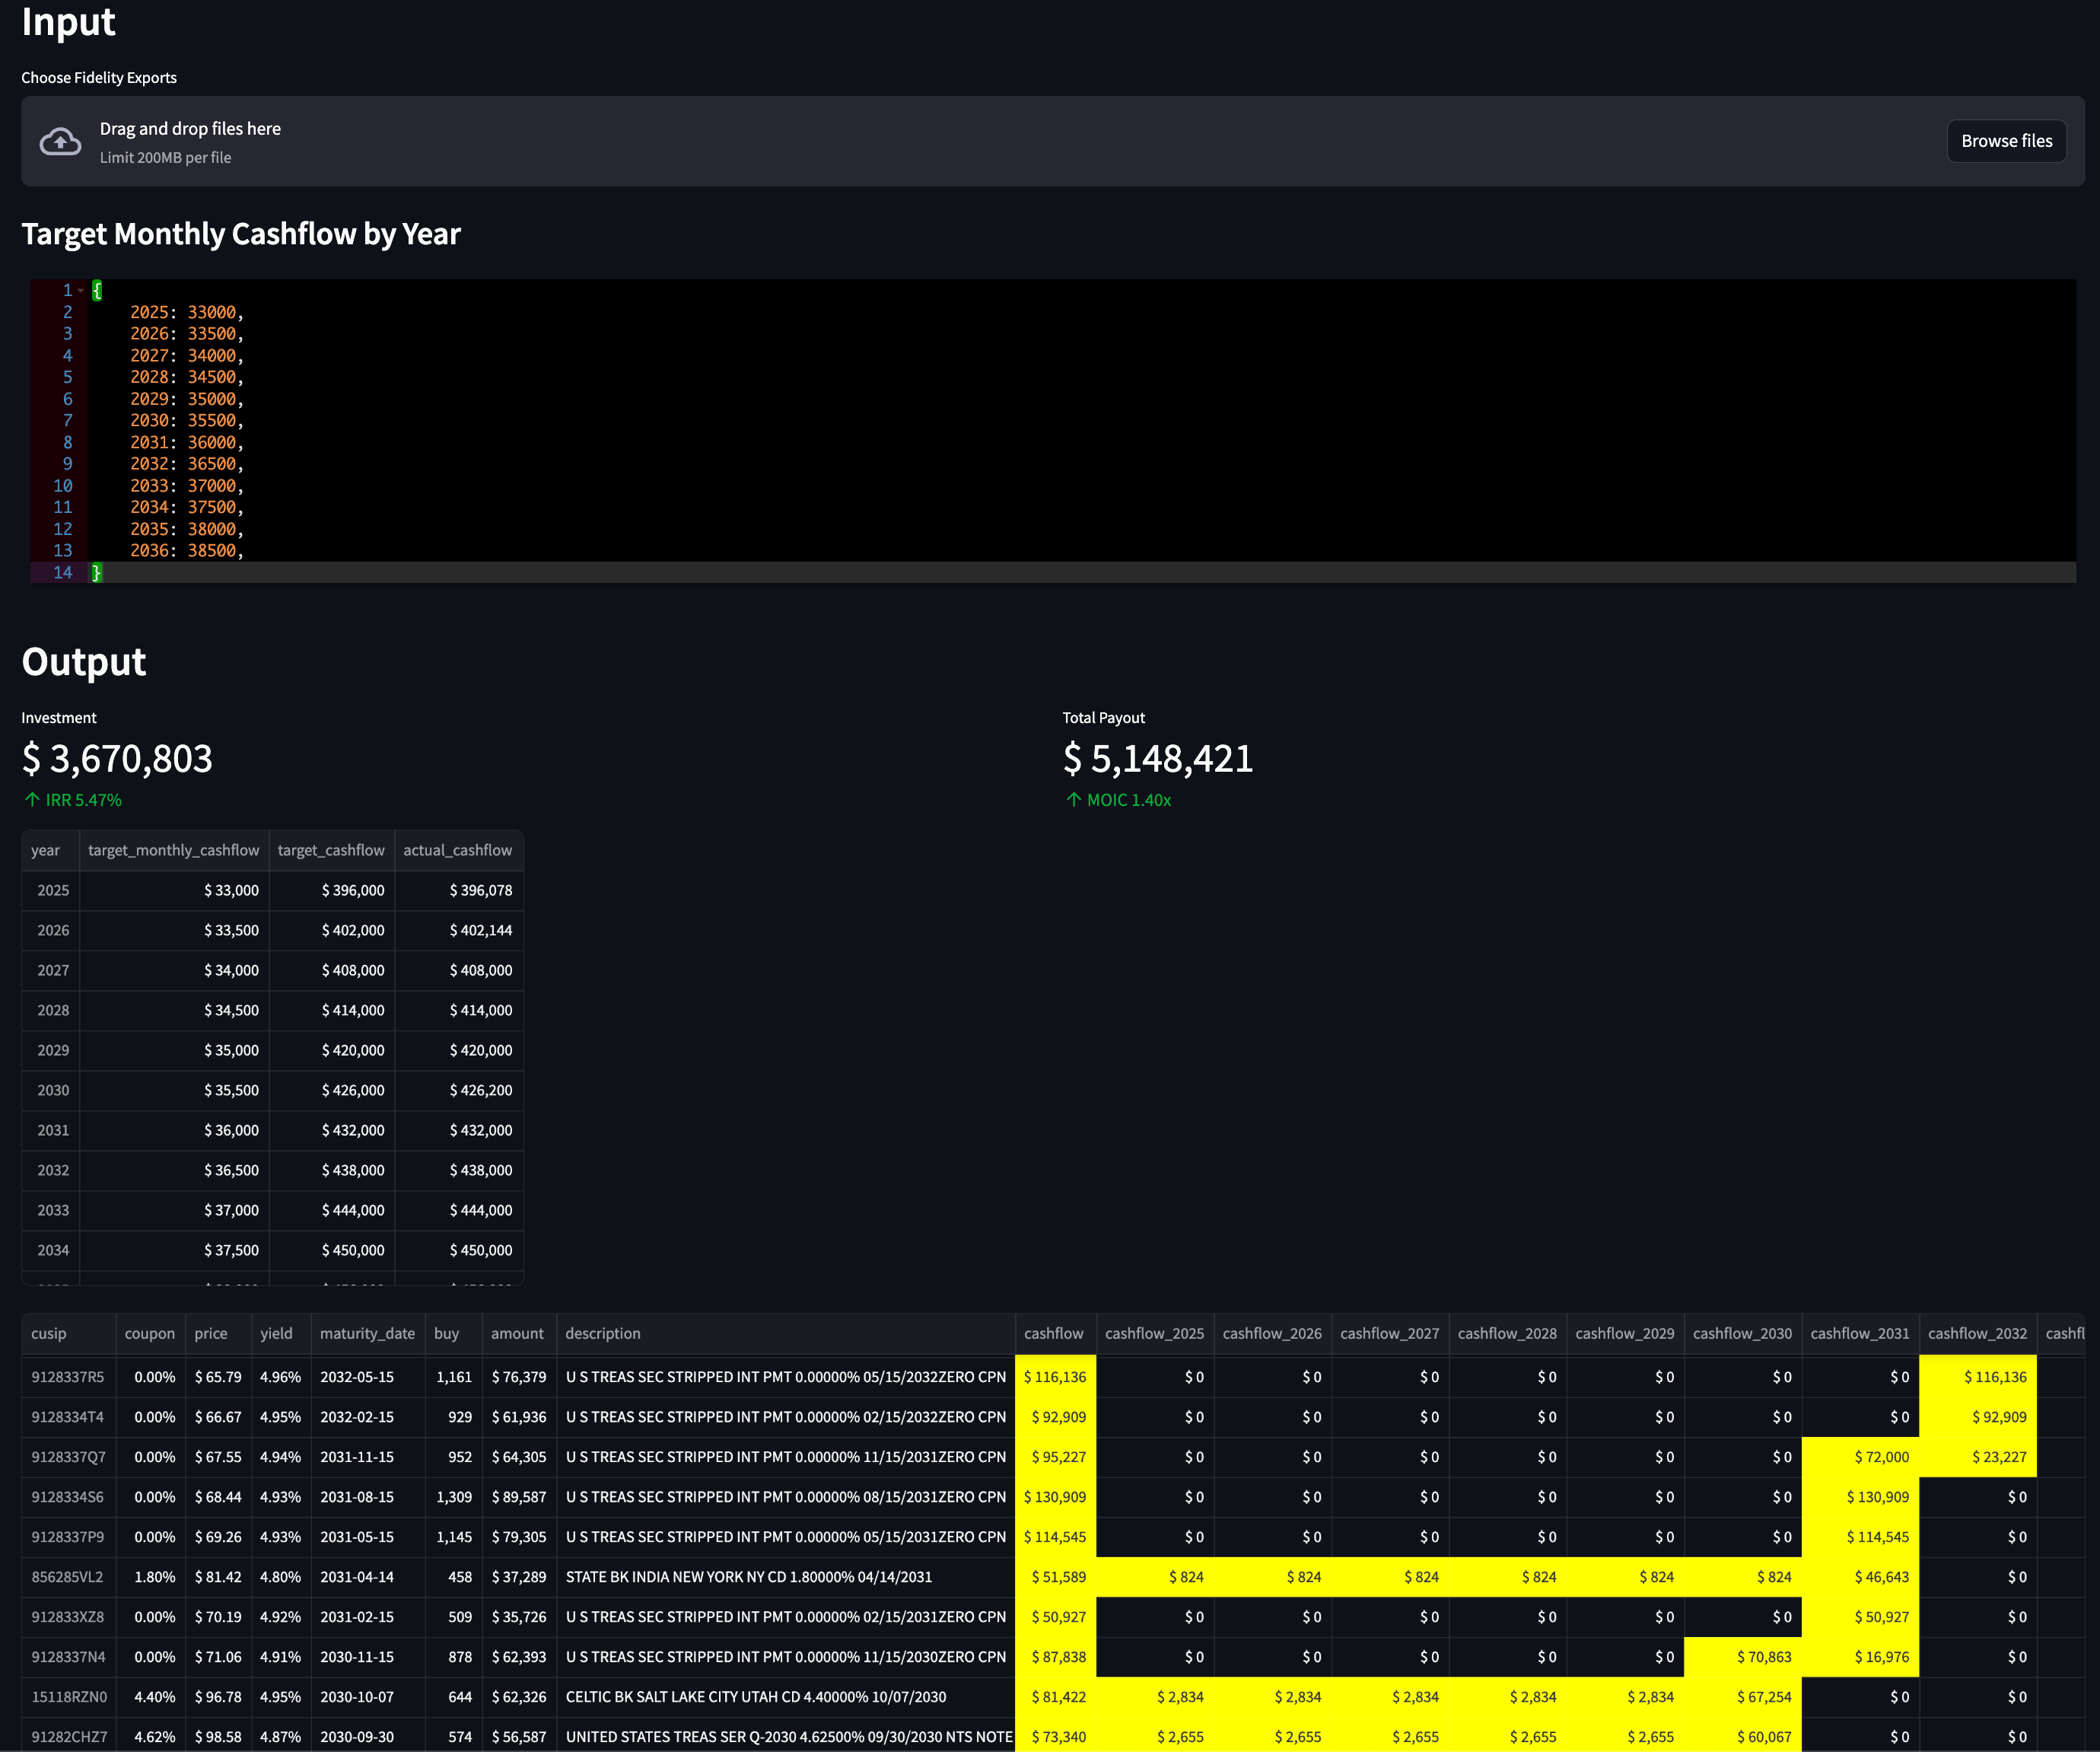Click buy cell 1,145

[x=453, y=1537]
